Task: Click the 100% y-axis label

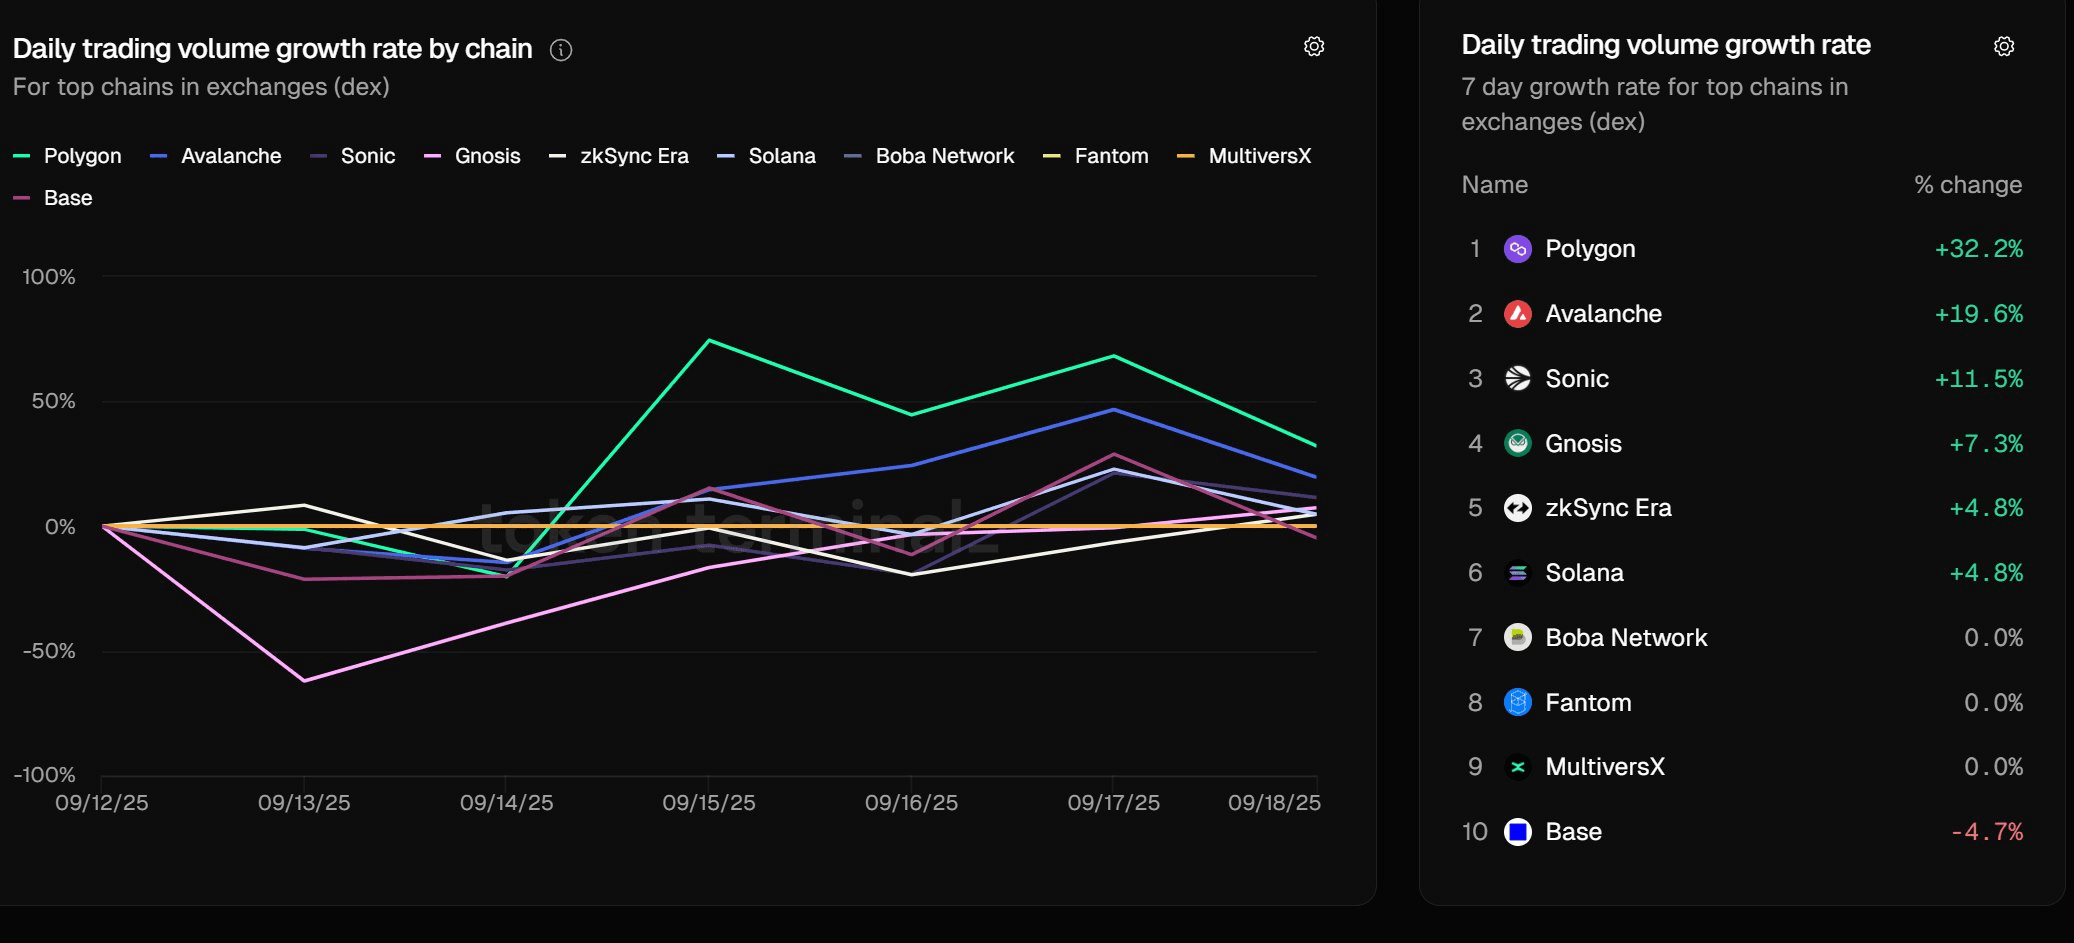Action: tap(49, 277)
